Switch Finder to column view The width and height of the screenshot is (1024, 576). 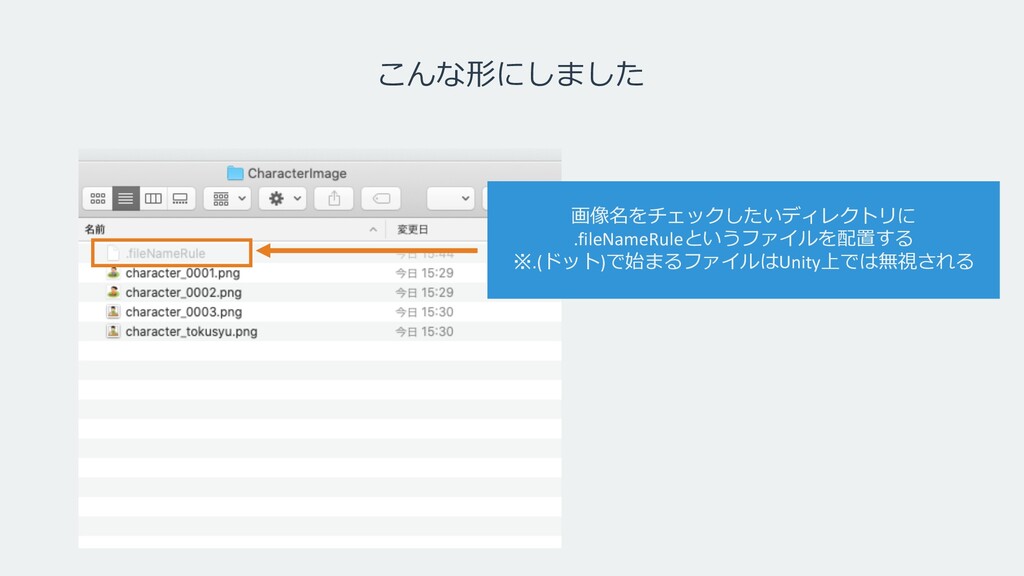coord(153,199)
